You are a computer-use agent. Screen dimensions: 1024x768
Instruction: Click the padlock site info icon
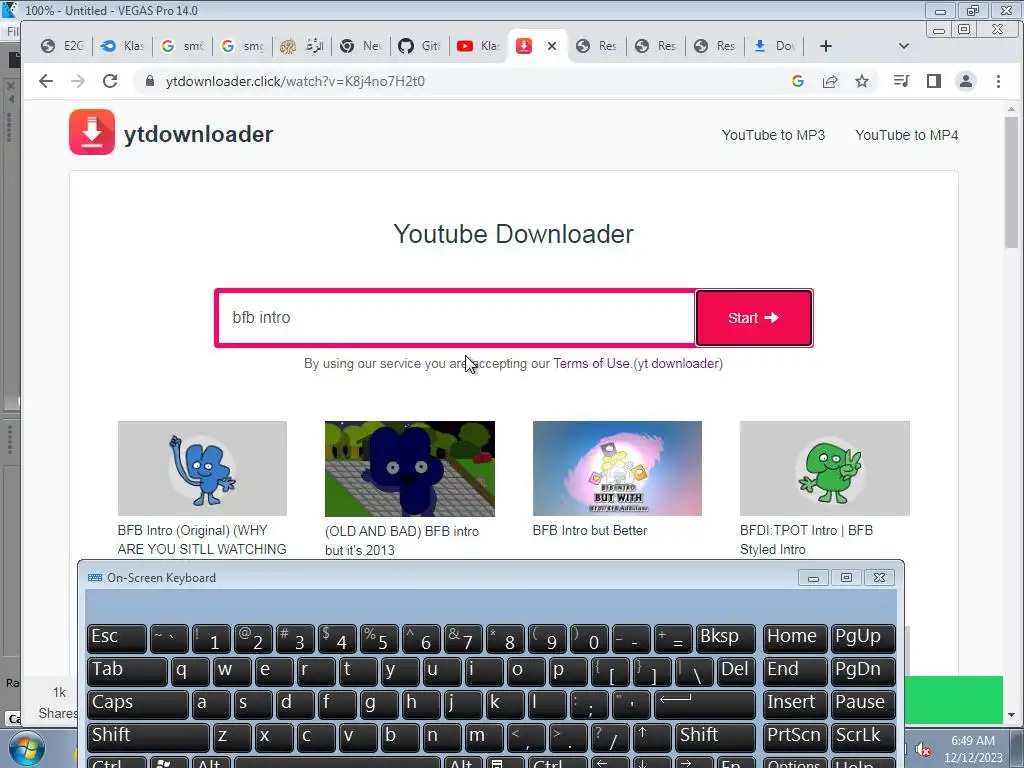tap(150, 81)
